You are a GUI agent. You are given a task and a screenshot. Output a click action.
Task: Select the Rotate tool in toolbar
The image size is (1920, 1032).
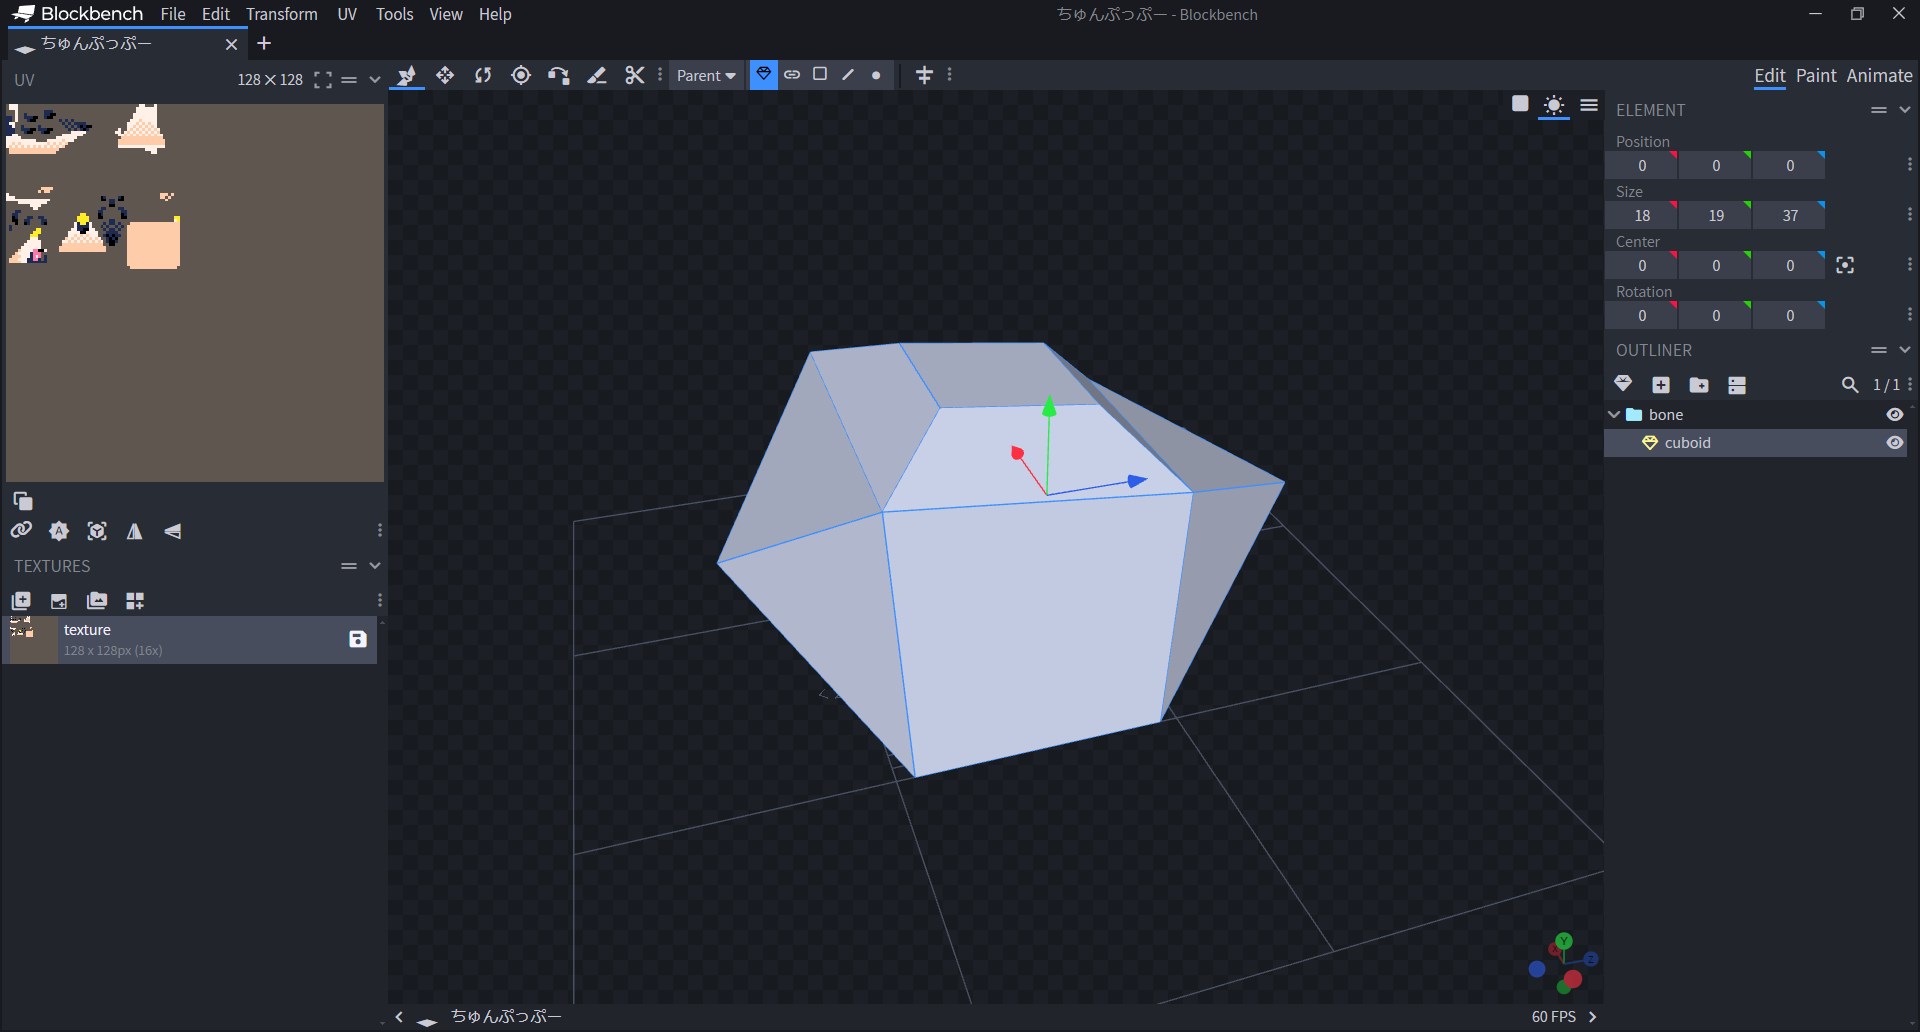tap(483, 75)
